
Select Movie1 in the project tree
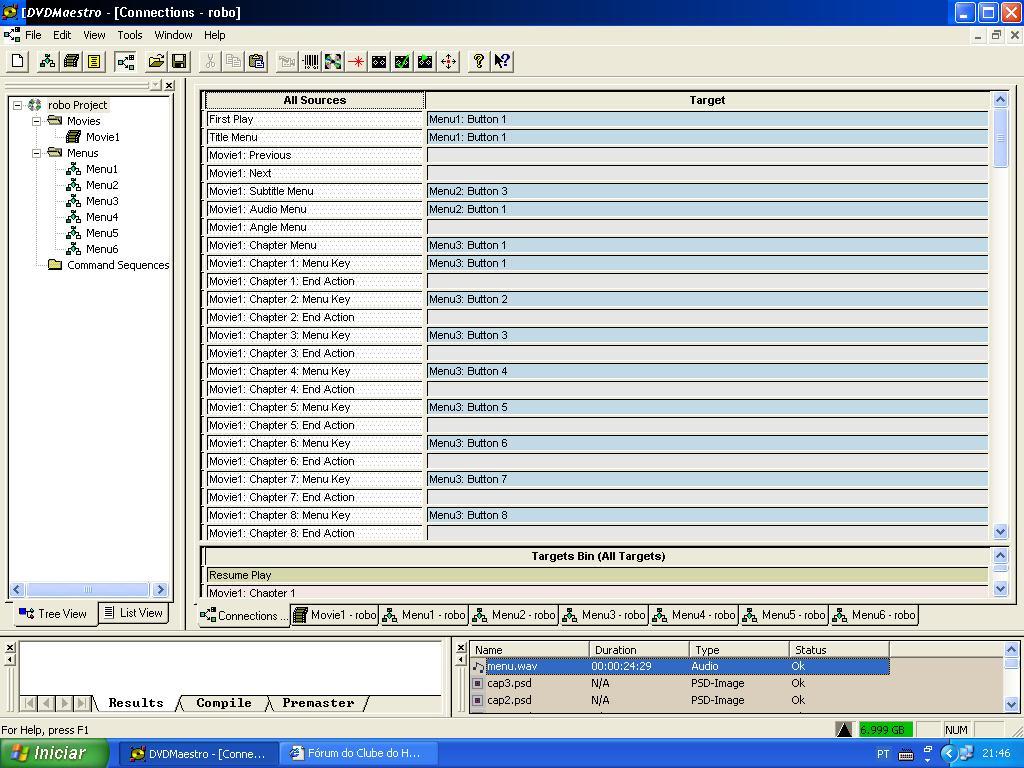tap(103, 137)
